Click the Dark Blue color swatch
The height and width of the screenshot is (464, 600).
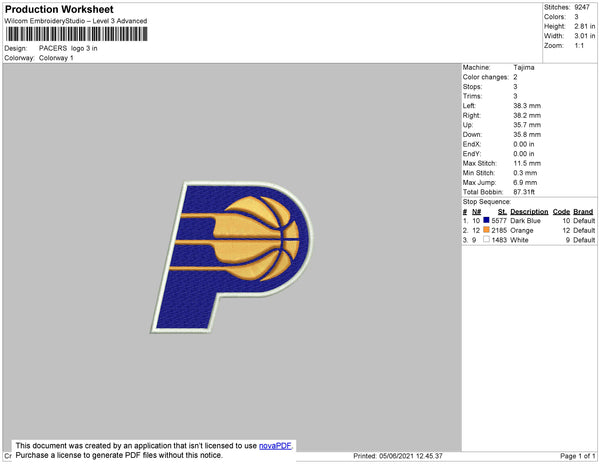click(486, 220)
